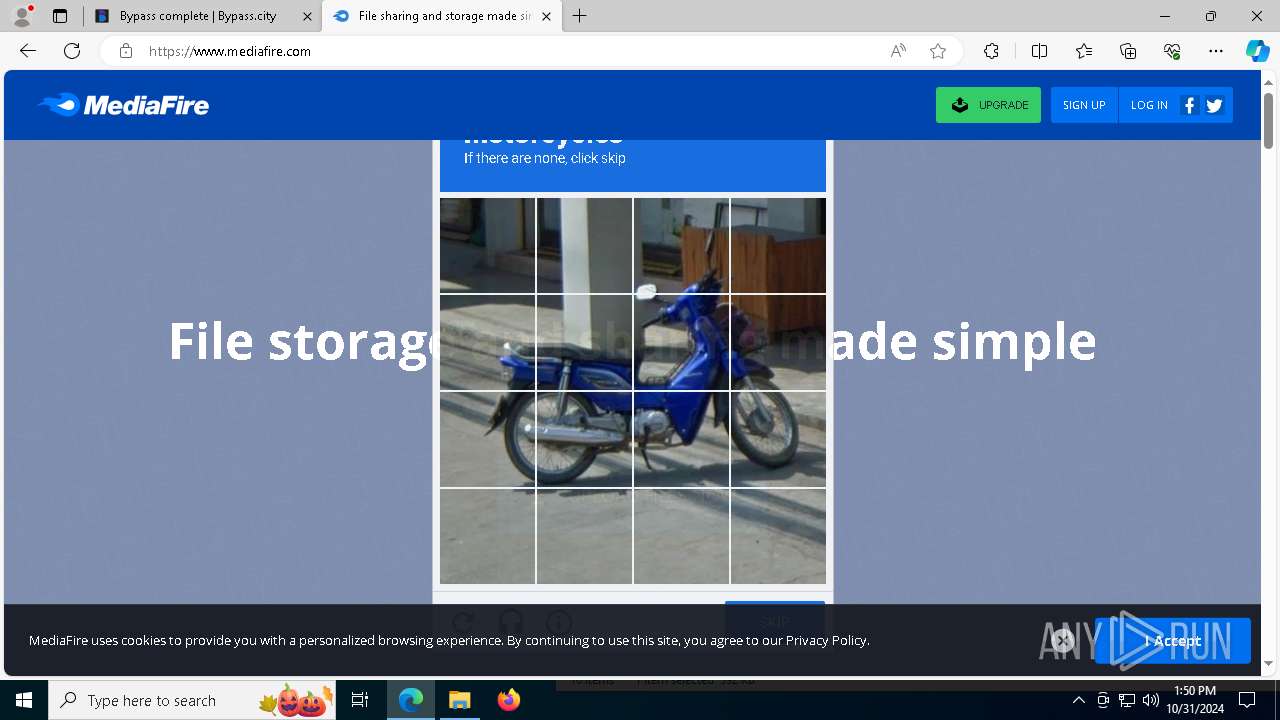
Task: Dismiss cookie banner with round X icon
Action: click(1063, 640)
